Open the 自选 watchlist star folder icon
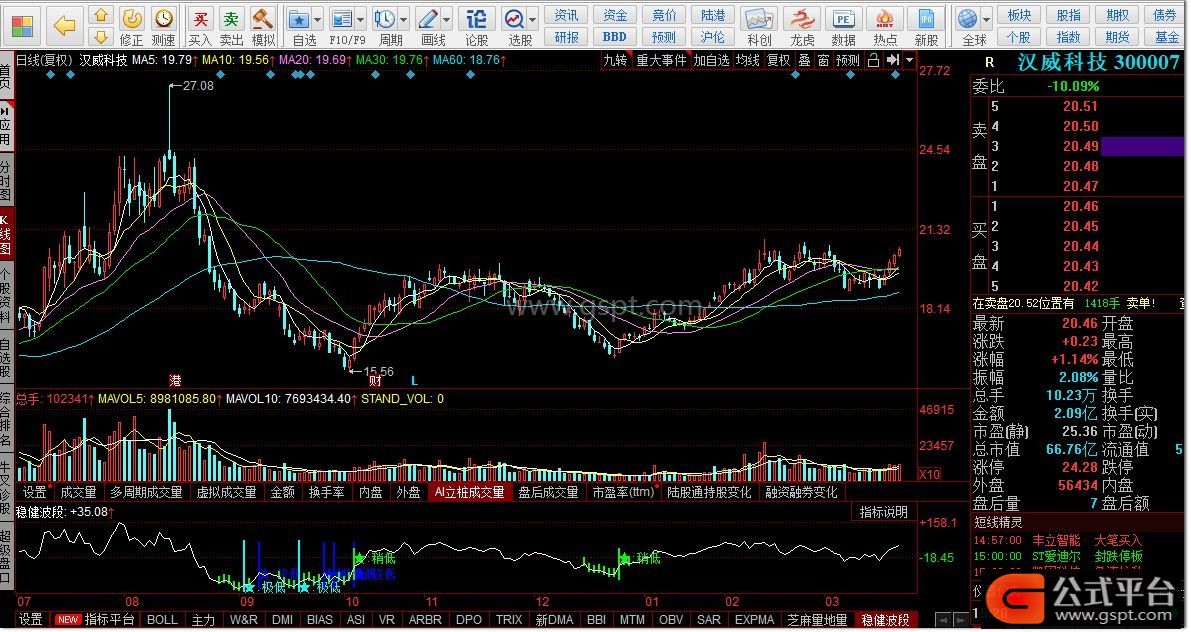The height and width of the screenshot is (632, 1191). point(299,18)
